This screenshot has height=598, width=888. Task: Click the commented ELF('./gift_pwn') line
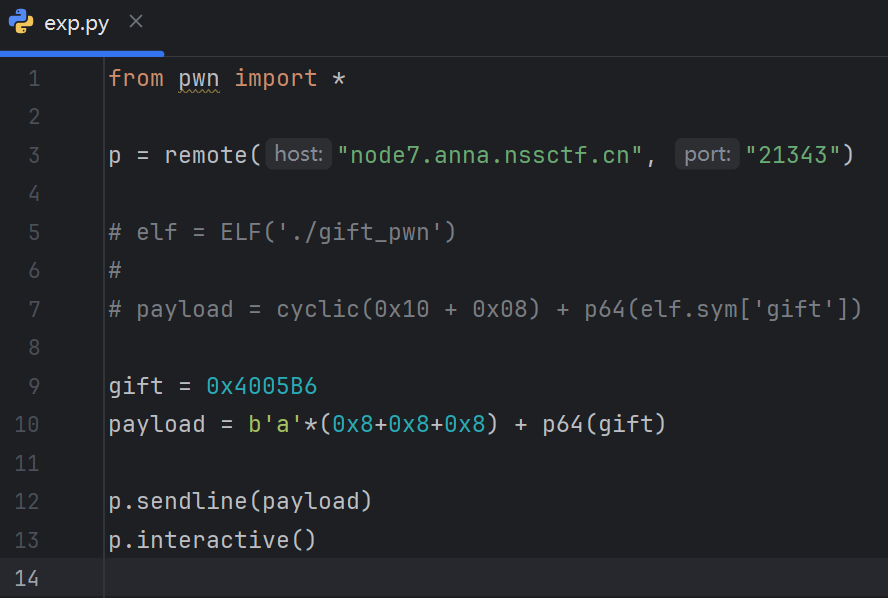[x=282, y=232]
